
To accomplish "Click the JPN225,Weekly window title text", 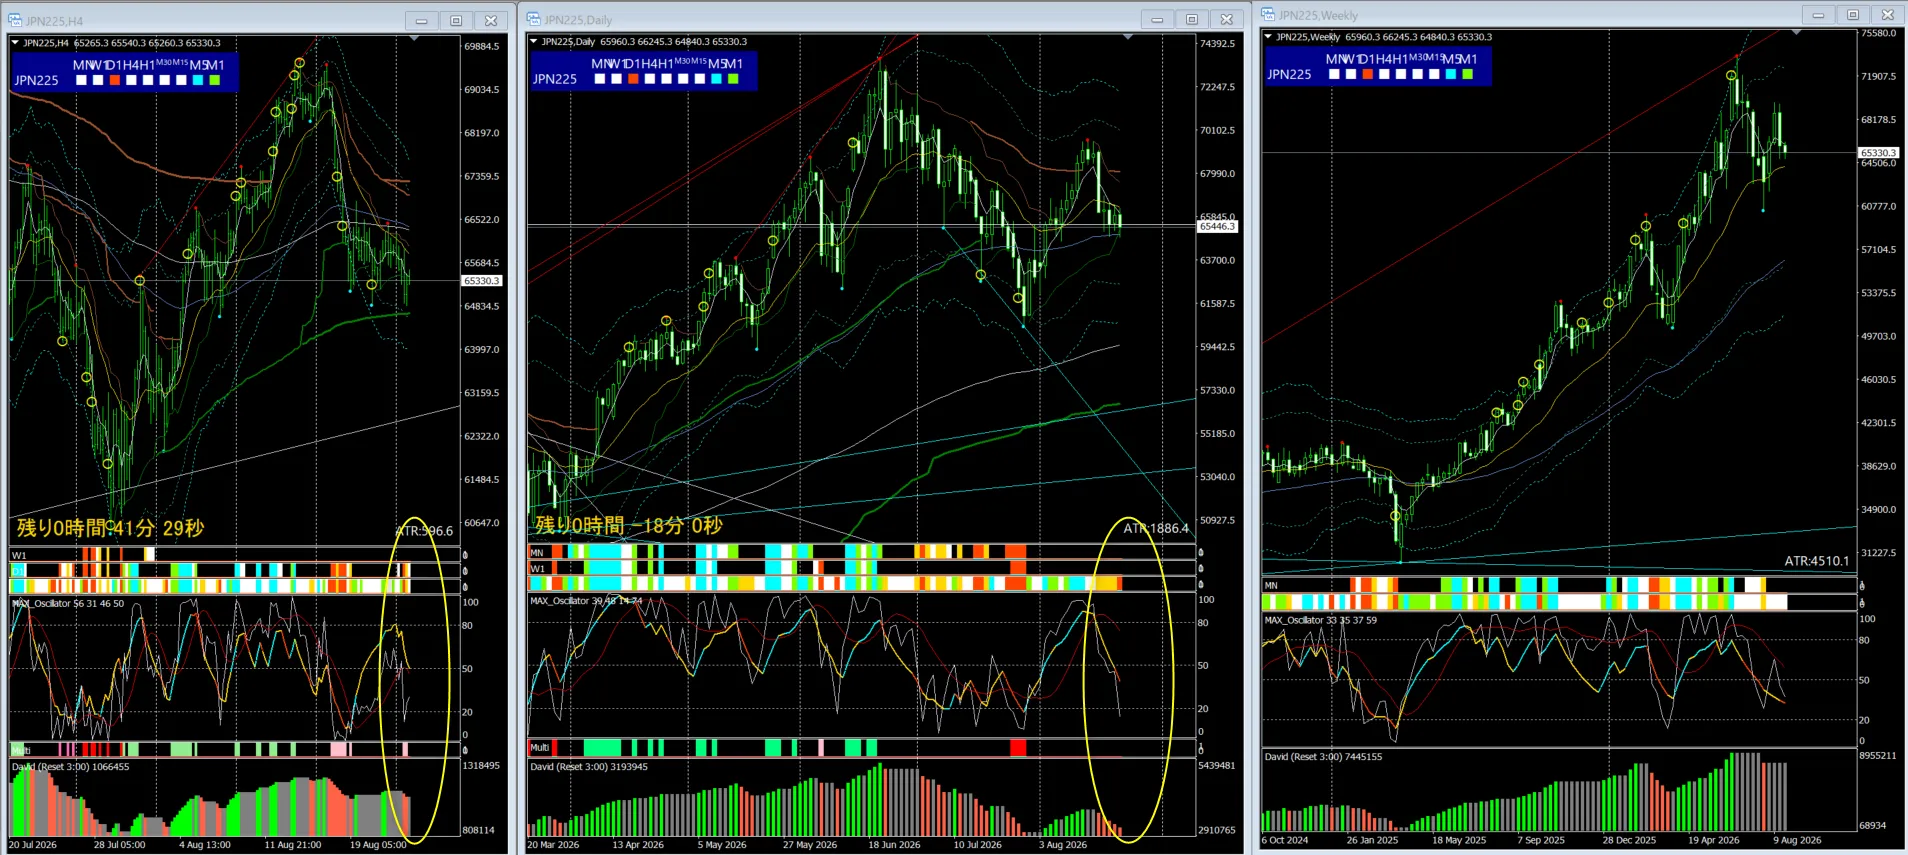I will (x=1318, y=15).
